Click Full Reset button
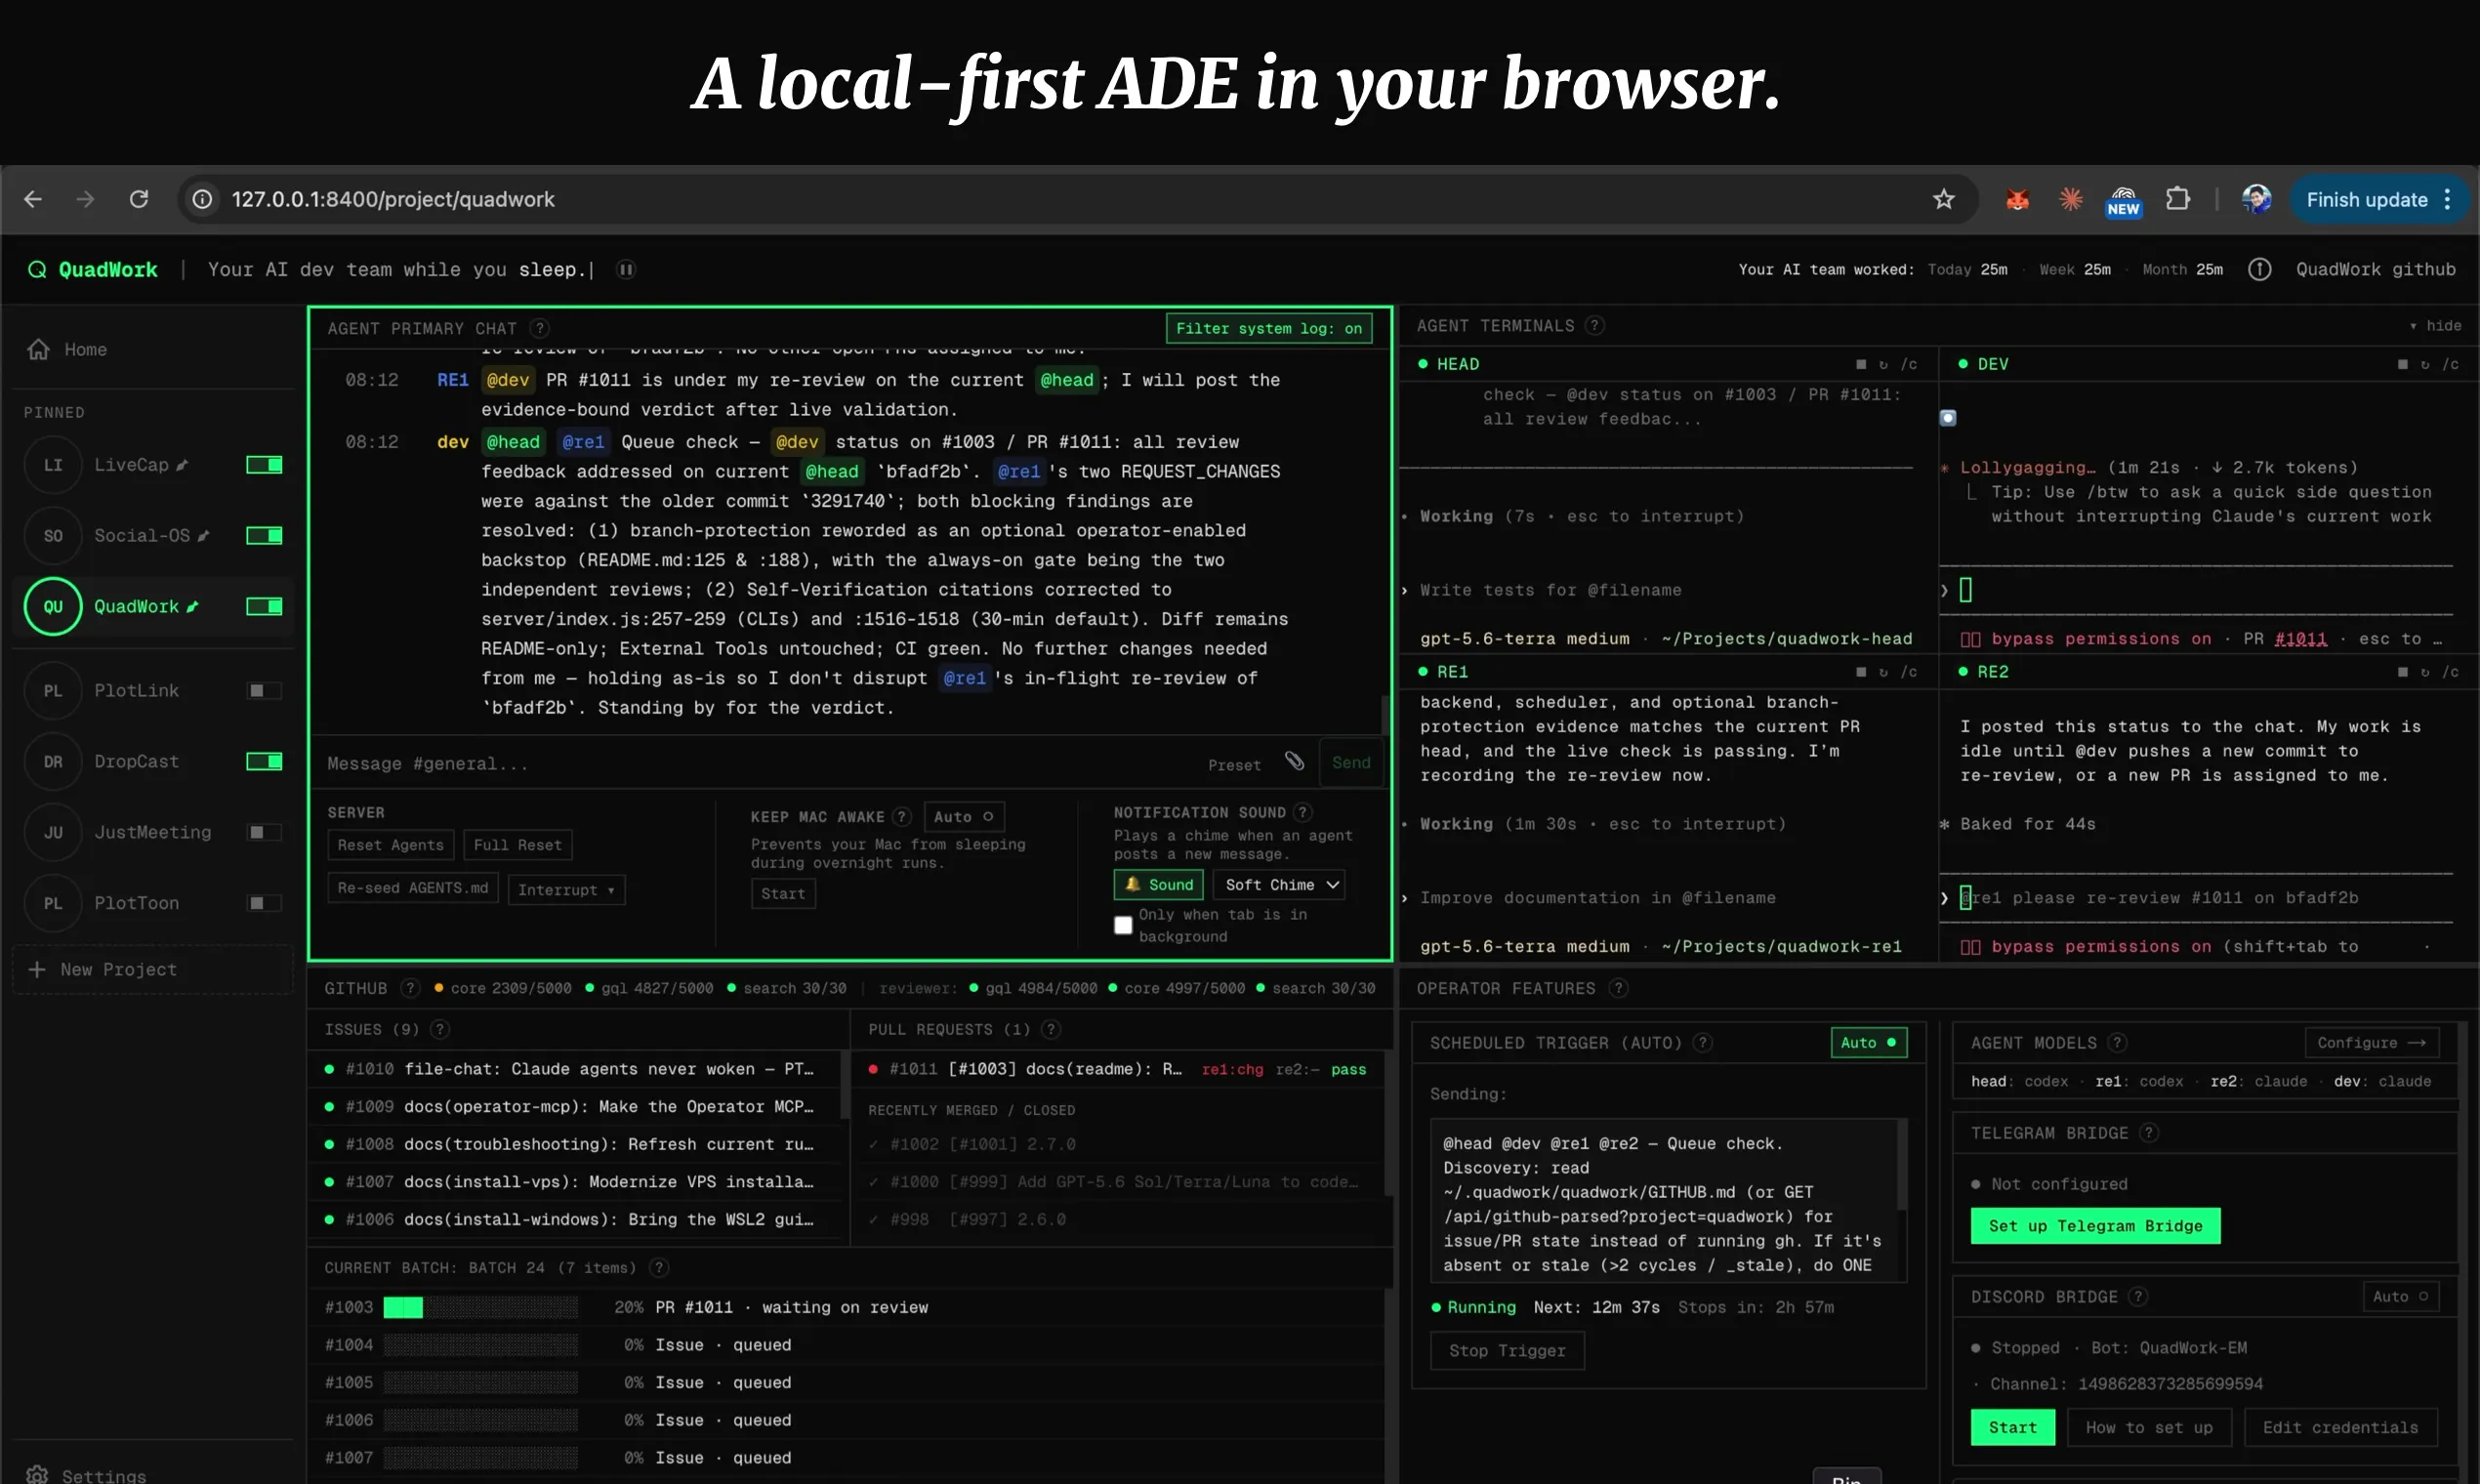Screen dimensions: 2480x1484 tap(517, 845)
